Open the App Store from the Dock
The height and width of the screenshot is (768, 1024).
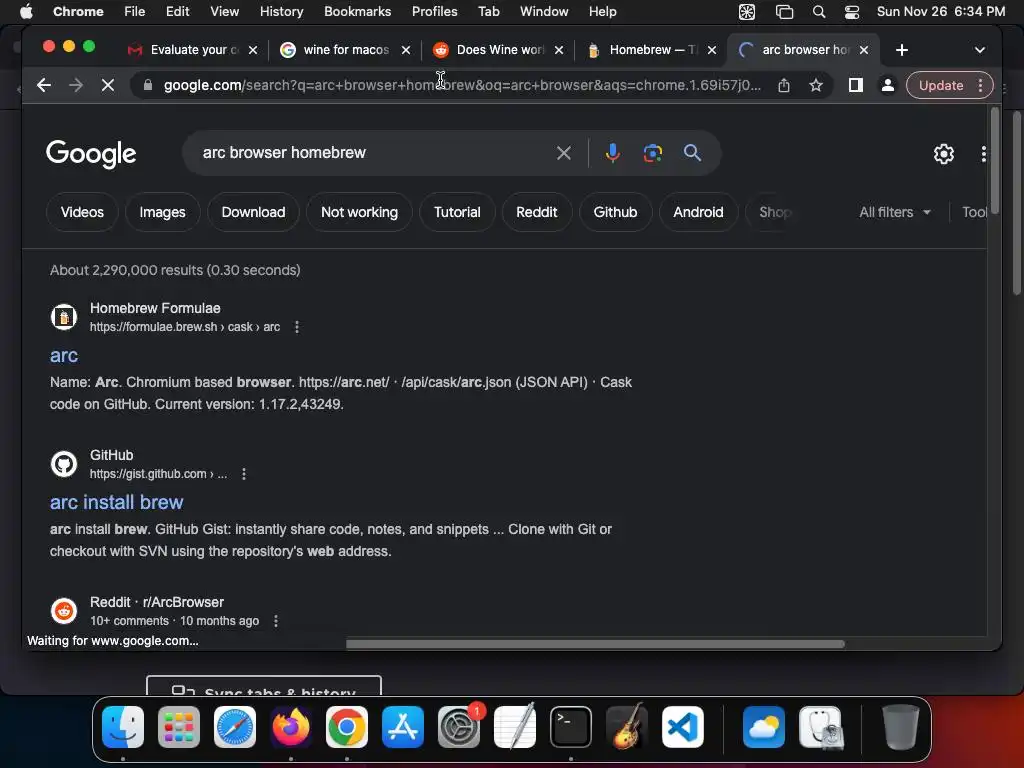403,727
